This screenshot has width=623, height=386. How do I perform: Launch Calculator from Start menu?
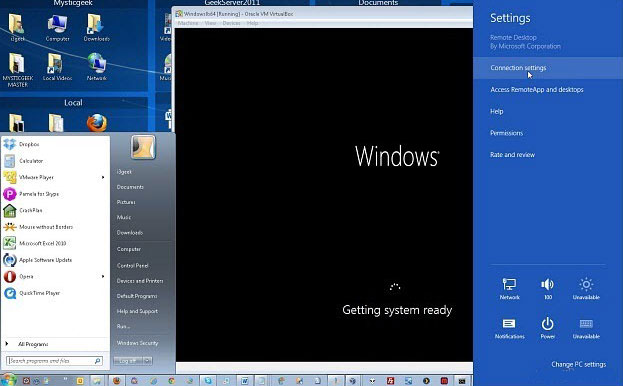[55, 161]
